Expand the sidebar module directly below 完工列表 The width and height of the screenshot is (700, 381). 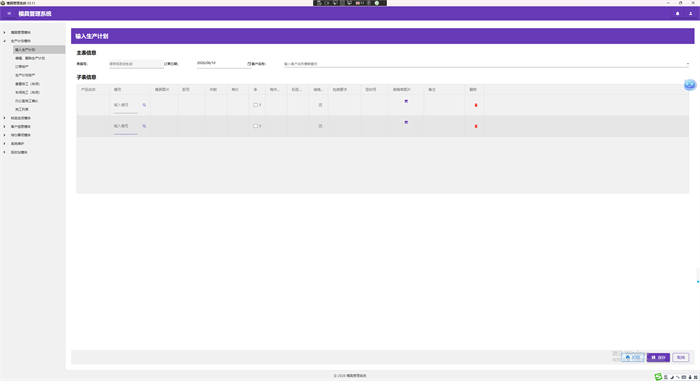point(4,118)
